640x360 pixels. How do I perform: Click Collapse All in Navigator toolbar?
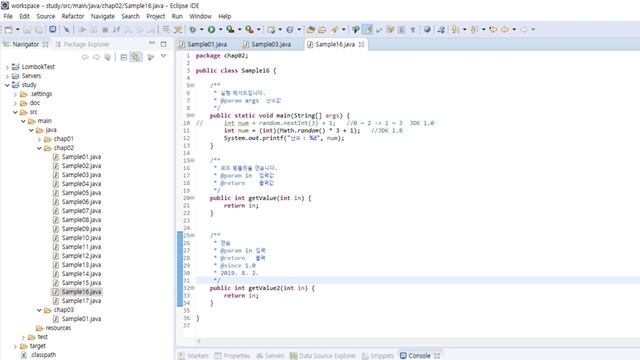(124, 57)
